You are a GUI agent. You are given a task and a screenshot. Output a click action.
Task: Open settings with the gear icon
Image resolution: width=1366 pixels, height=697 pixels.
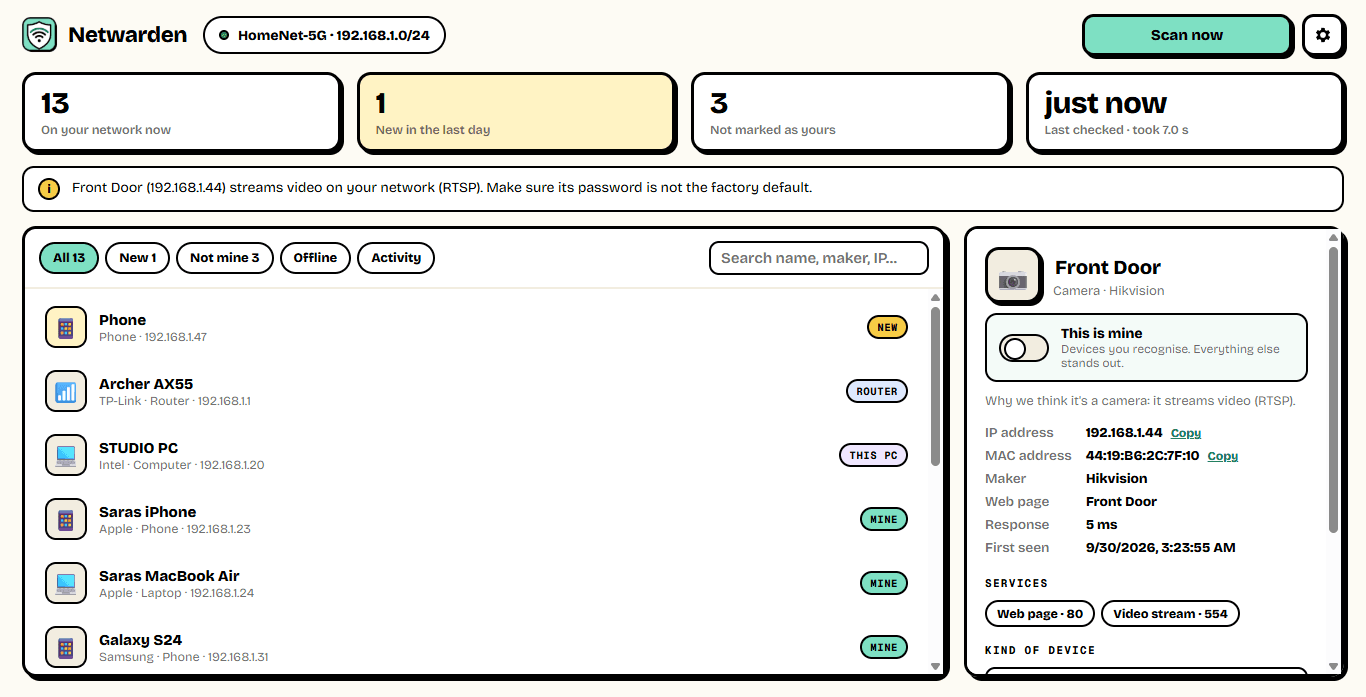click(x=1323, y=35)
